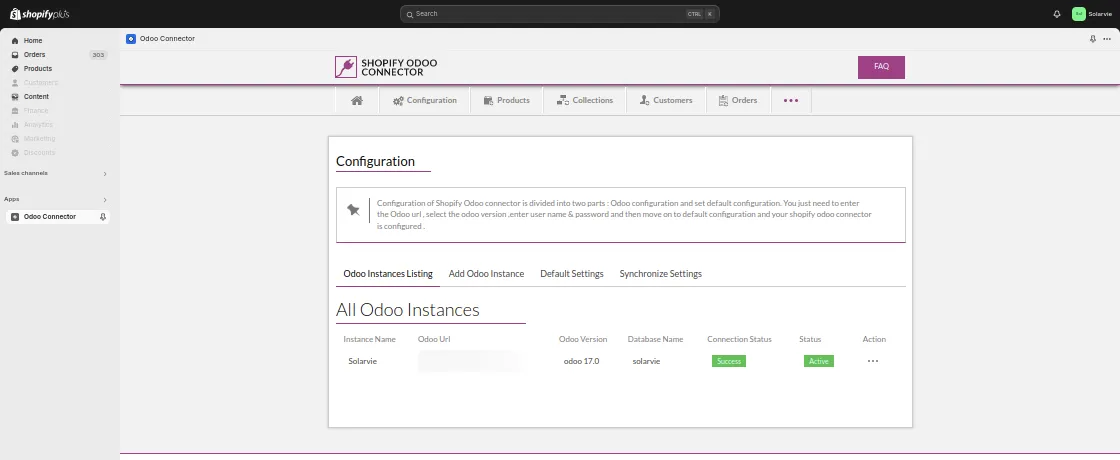The height and width of the screenshot is (460, 1120).
Task: Open the Default Settings tab
Action: coord(571,273)
